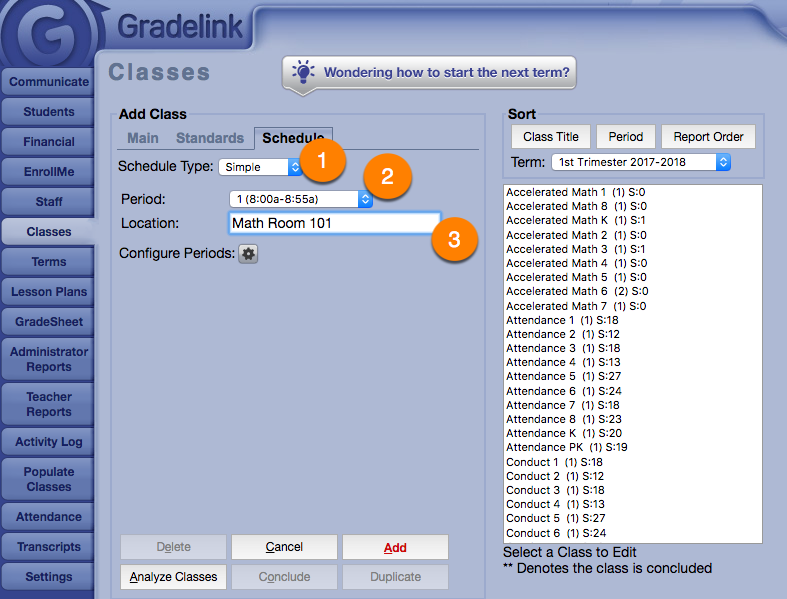Click the Analyze Classes button
The height and width of the screenshot is (599, 787).
pyautogui.click(x=175, y=577)
